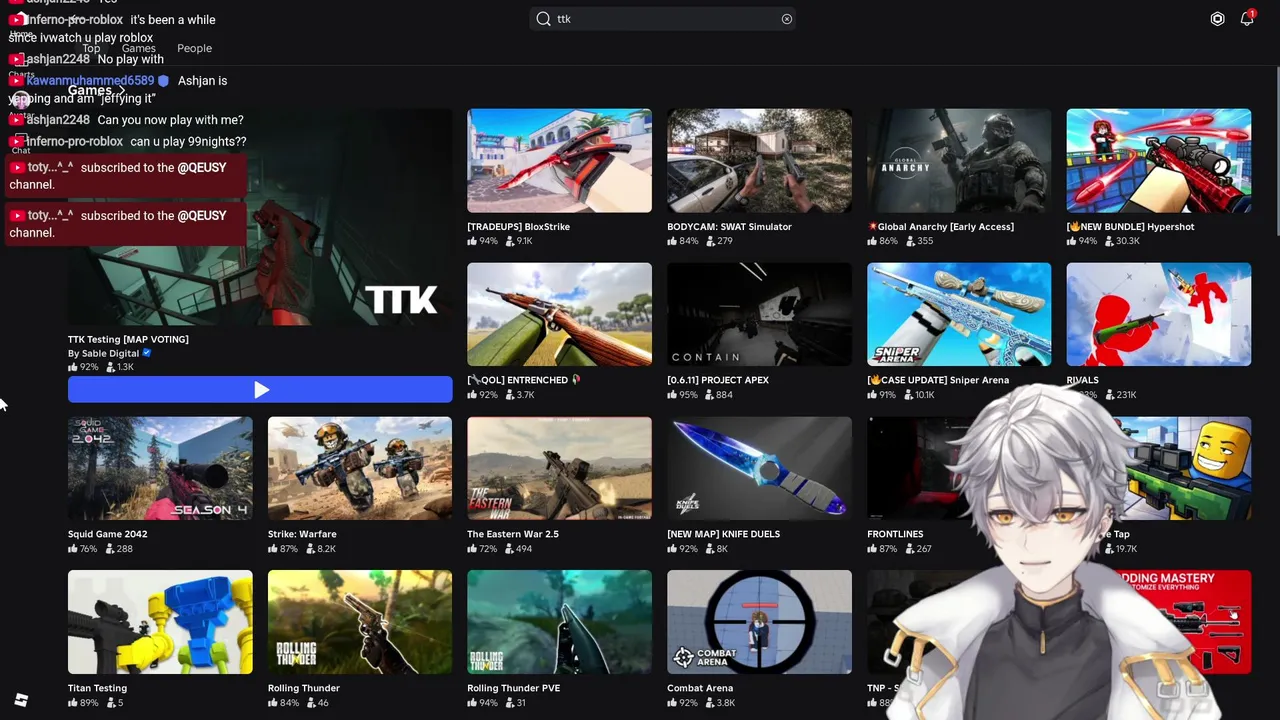Open the BODYCAM: SWAT Simulator thumbnail
Screen dimensions: 1280x720
(759, 161)
